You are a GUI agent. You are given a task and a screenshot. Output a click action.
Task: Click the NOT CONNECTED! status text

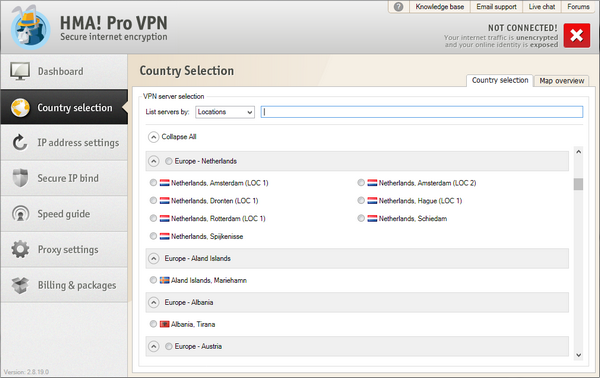(x=523, y=28)
